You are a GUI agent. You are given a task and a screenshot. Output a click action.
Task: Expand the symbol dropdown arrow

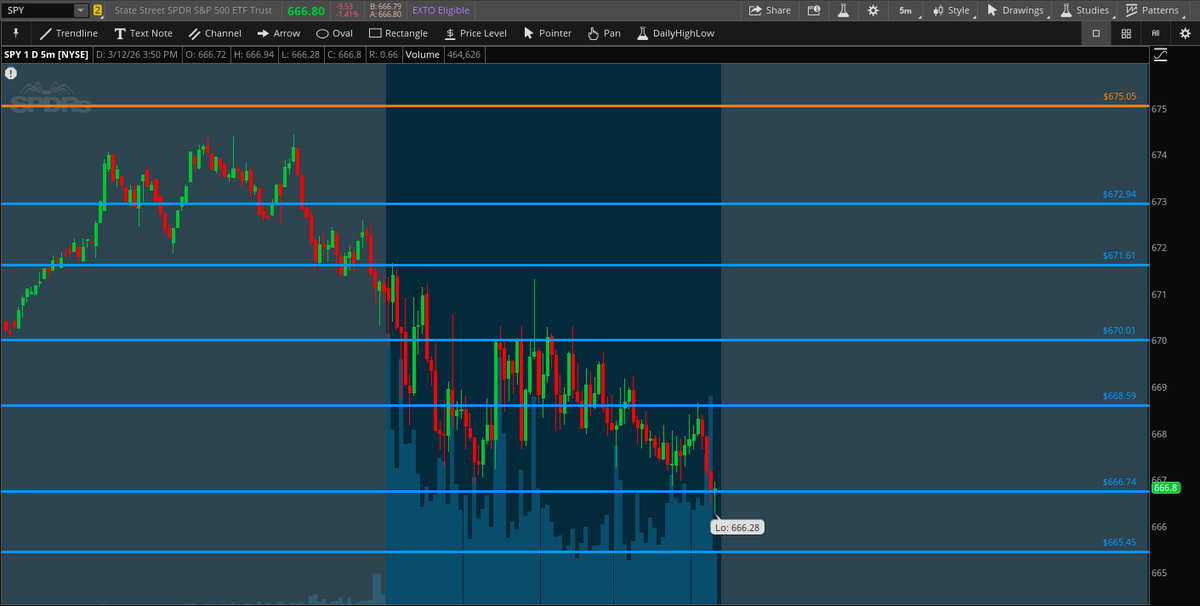pos(80,10)
